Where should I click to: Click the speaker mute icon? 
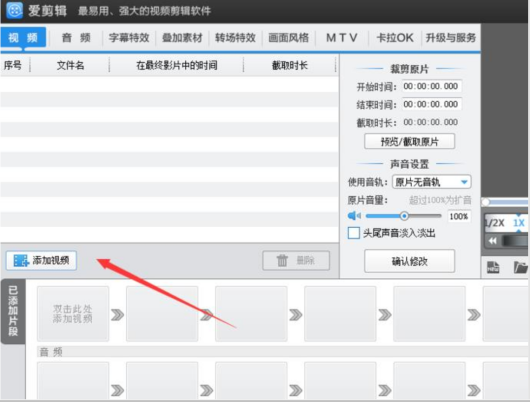tap(354, 216)
